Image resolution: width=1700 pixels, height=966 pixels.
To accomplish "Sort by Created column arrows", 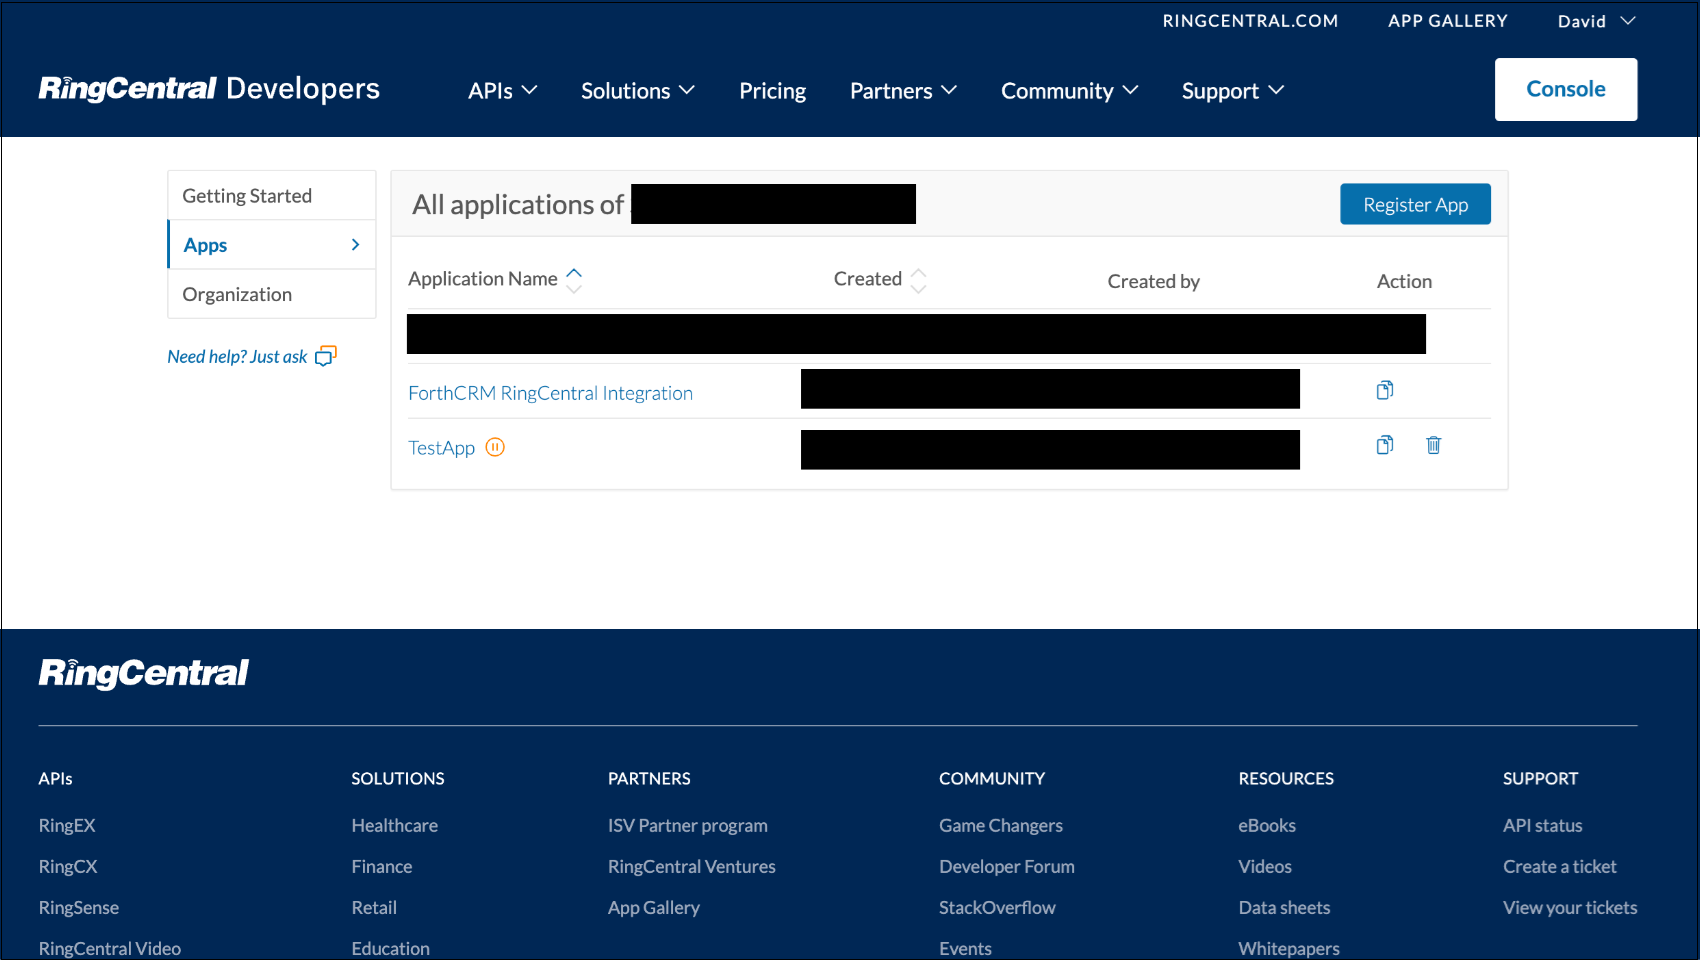I will [x=918, y=280].
